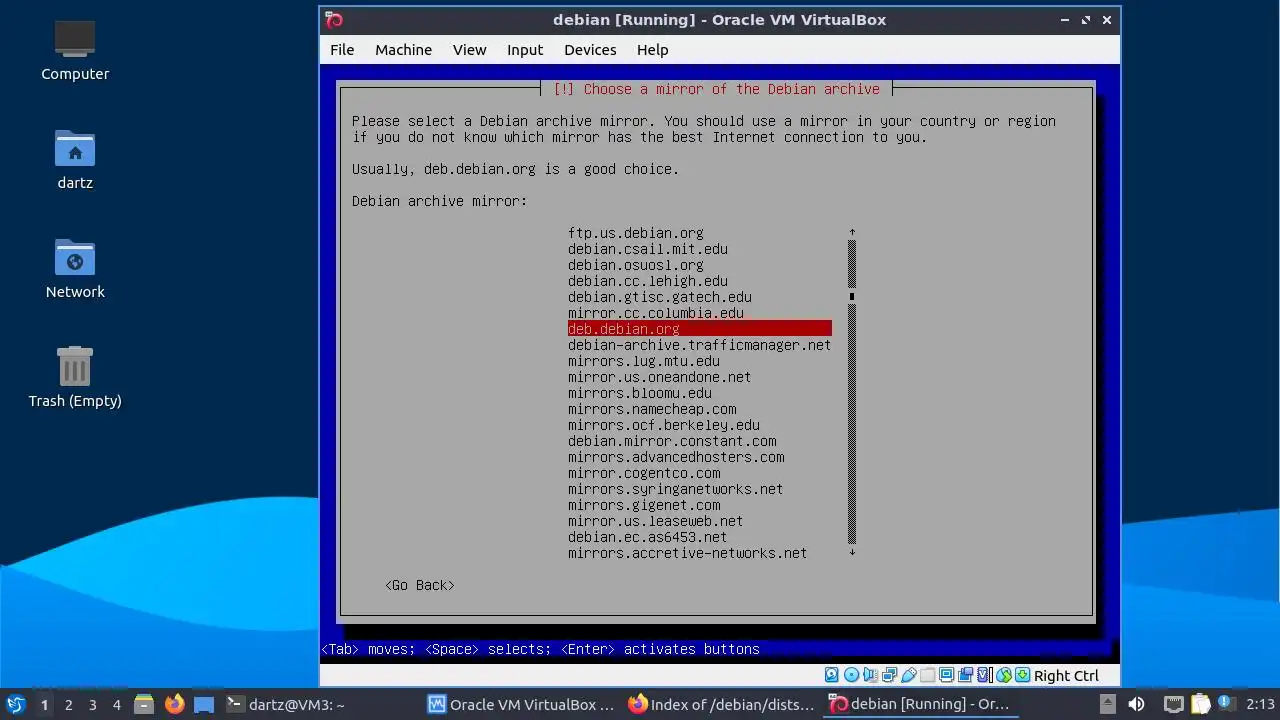This screenshot has height=720, width=1280.
Task: Open the Machine menu
Action: tap(403, 50)
